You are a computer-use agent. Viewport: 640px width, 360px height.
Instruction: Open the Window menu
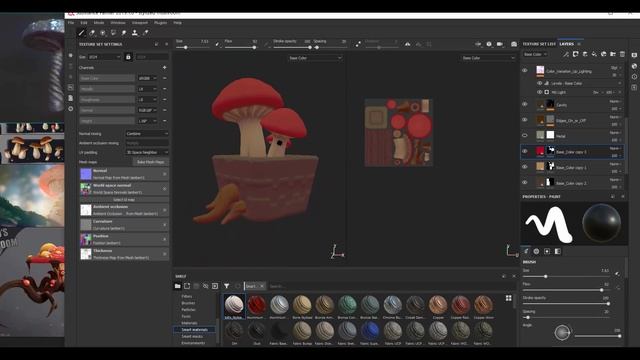coord(118,23)
